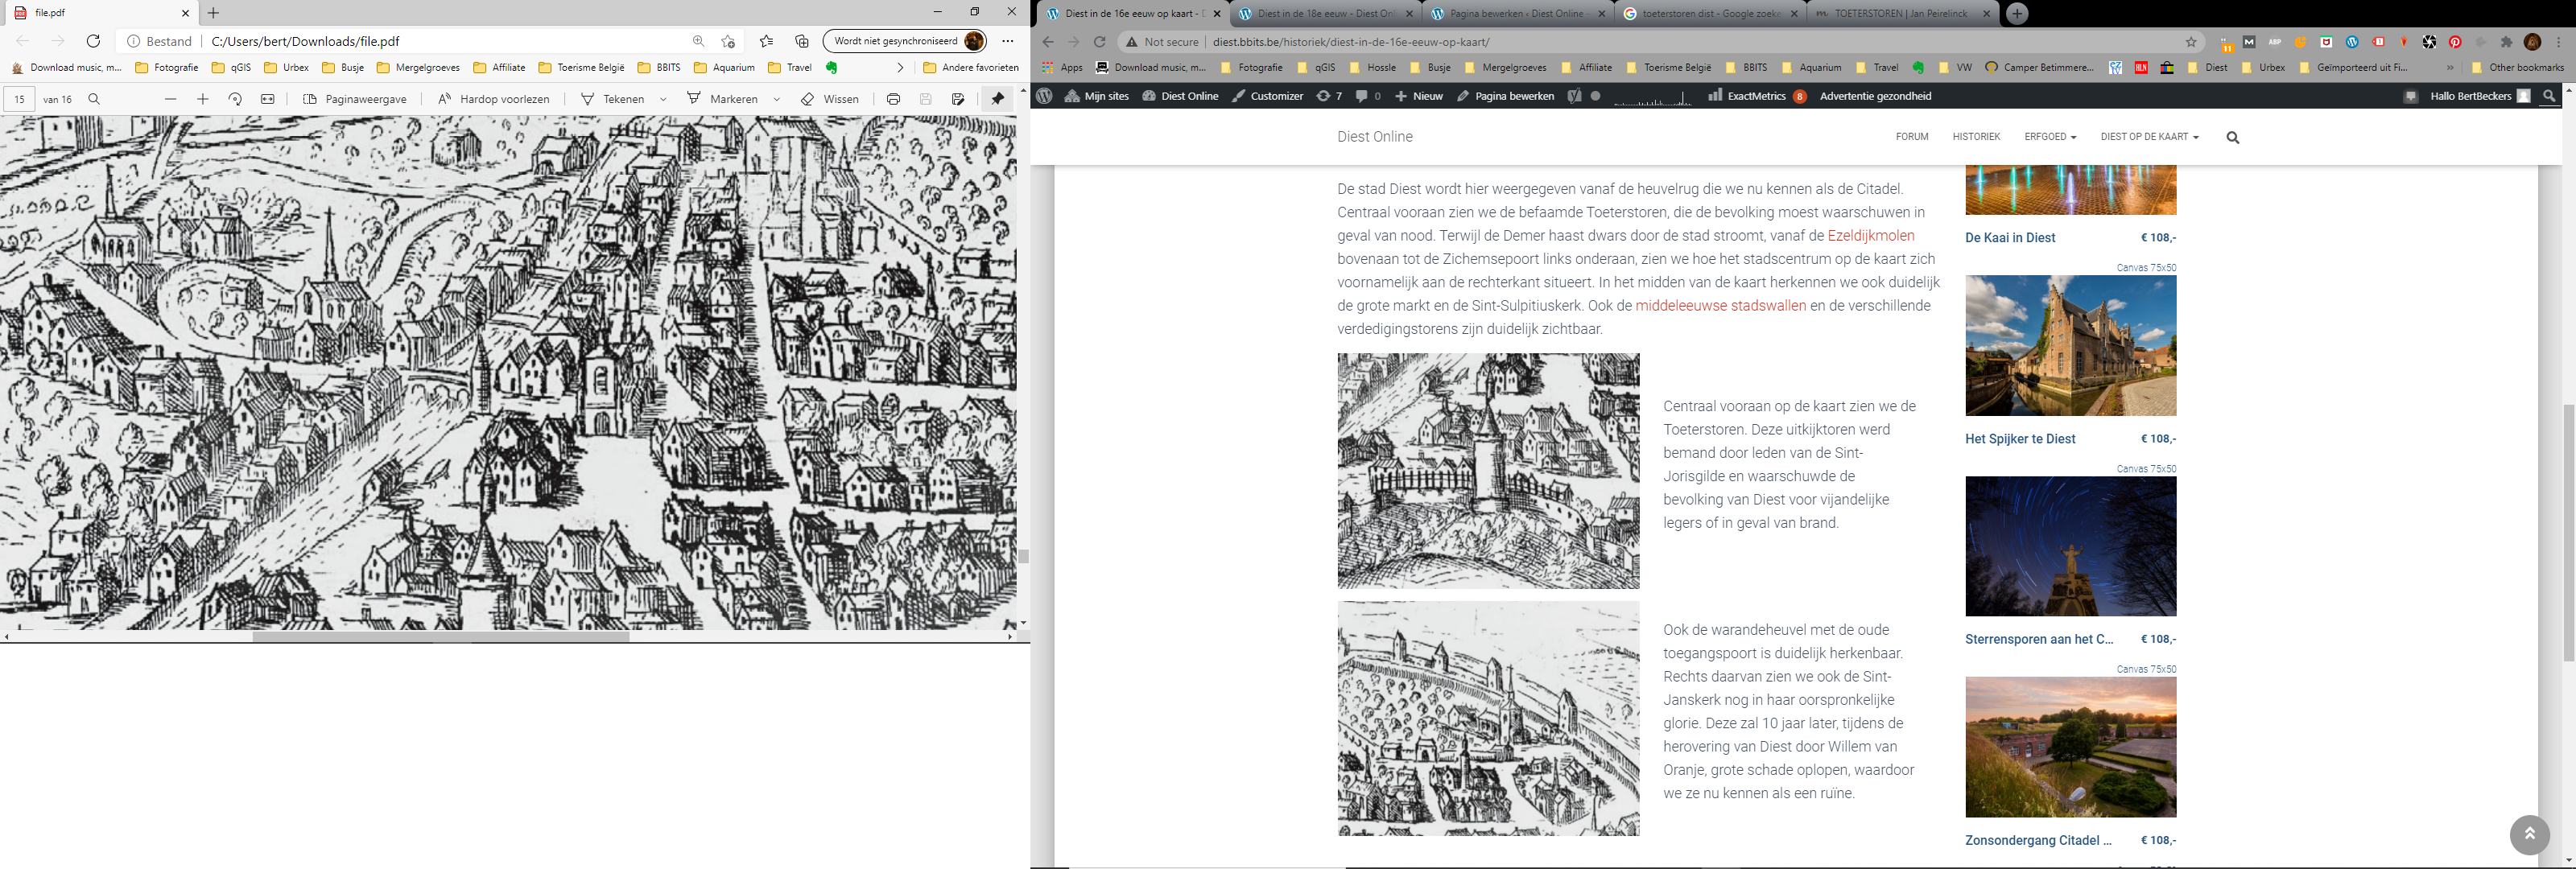2576x869 pixels.
Task: Open Edge collections icon
Action: coord(801,41)
